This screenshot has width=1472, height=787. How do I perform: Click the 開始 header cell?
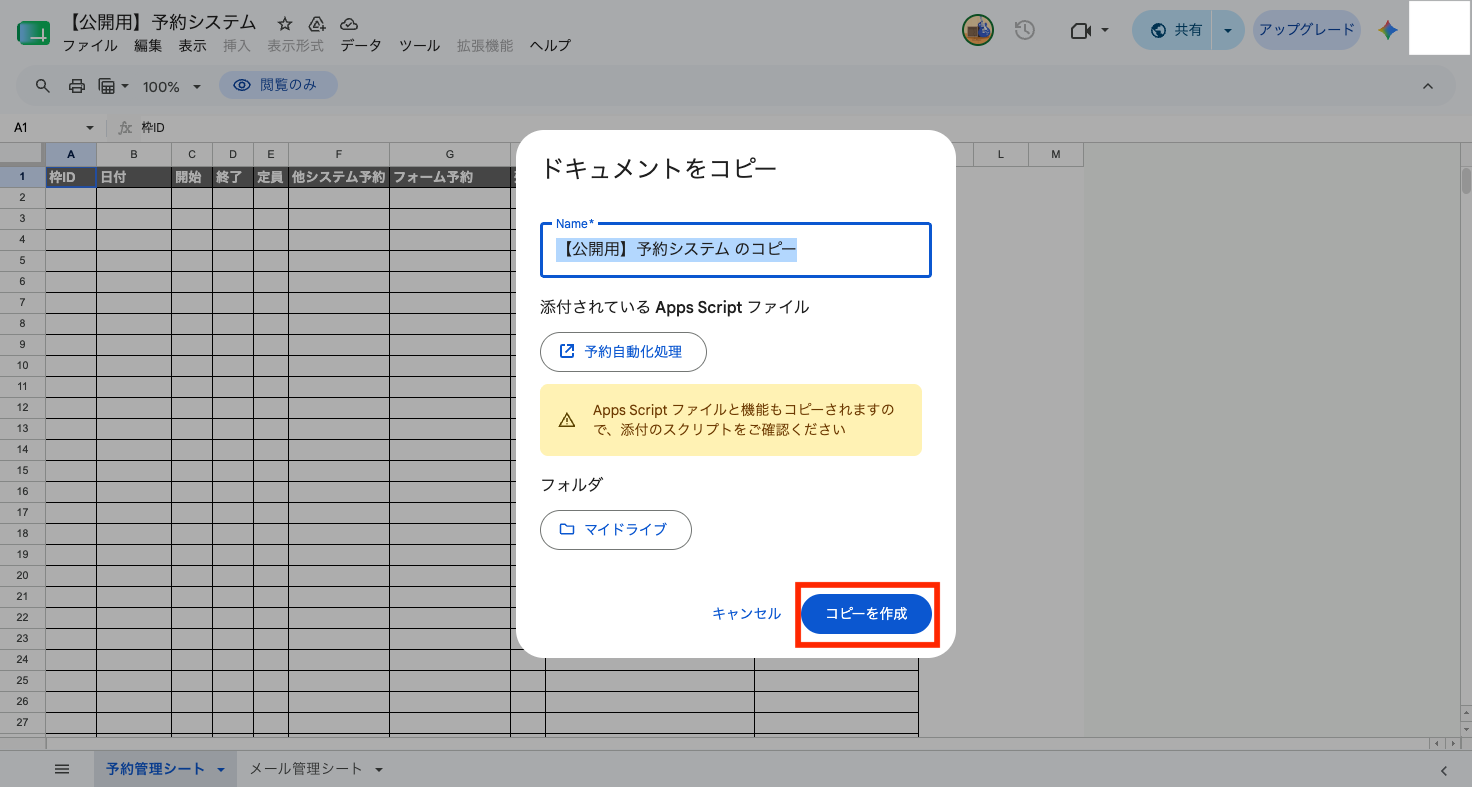click(x=192, y=177)
